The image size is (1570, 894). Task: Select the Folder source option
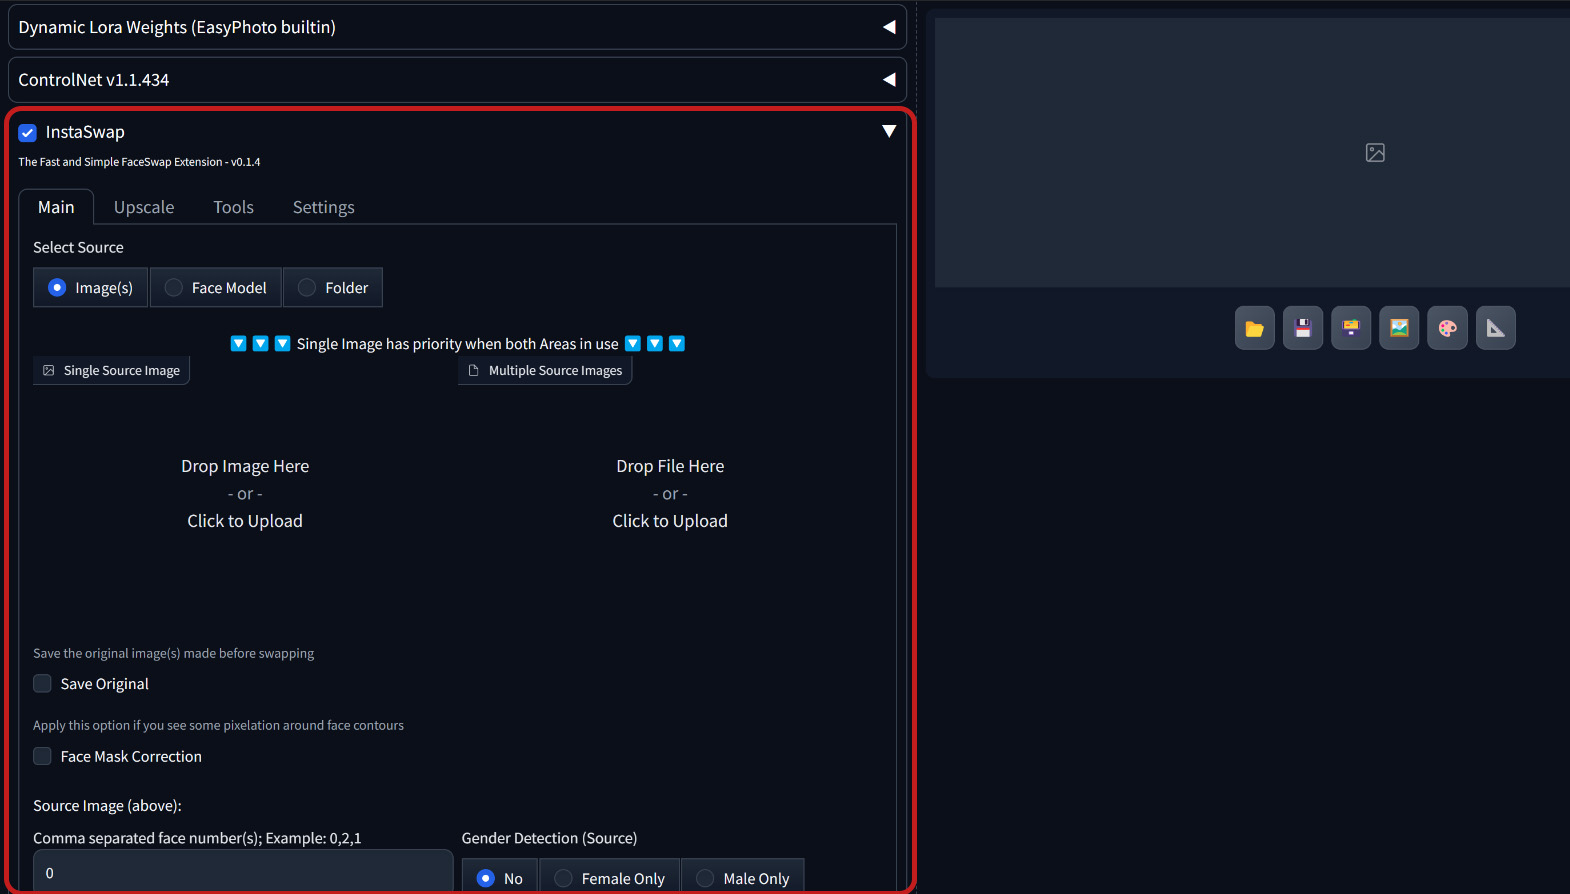(x=333, y=287)
